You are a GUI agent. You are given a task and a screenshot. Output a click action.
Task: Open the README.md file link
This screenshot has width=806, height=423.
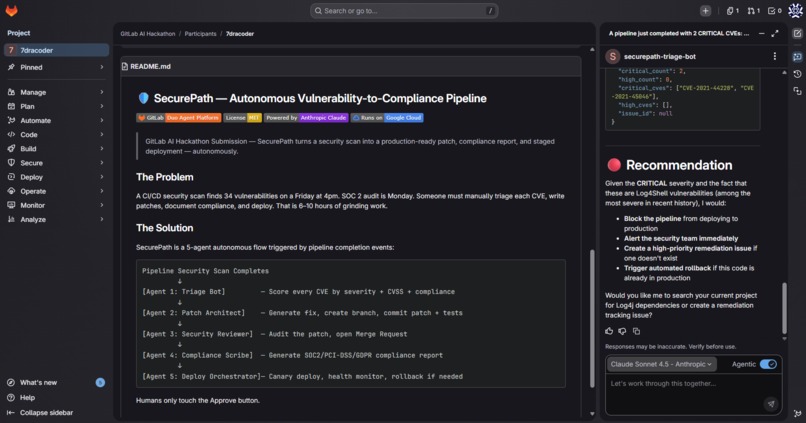click(150, 66)
